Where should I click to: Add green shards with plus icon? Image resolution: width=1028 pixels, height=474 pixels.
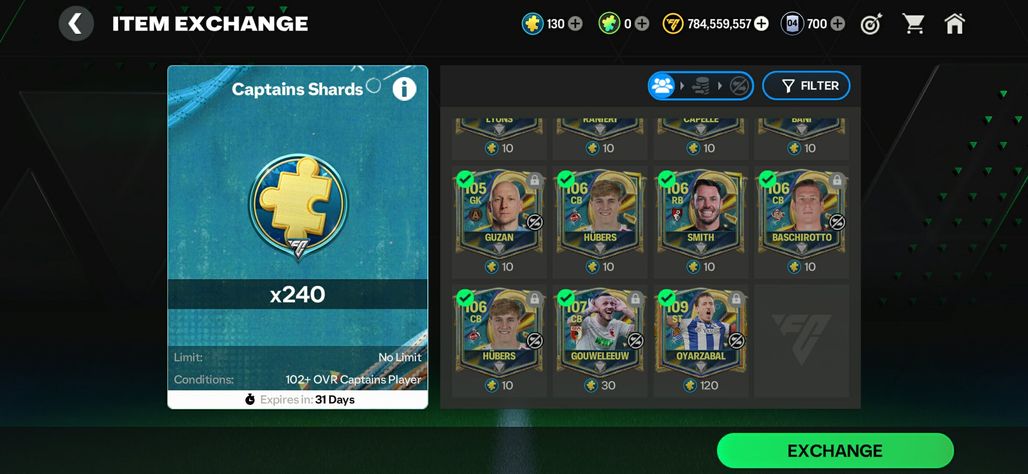pyautogui.click(x=642, y=24)
